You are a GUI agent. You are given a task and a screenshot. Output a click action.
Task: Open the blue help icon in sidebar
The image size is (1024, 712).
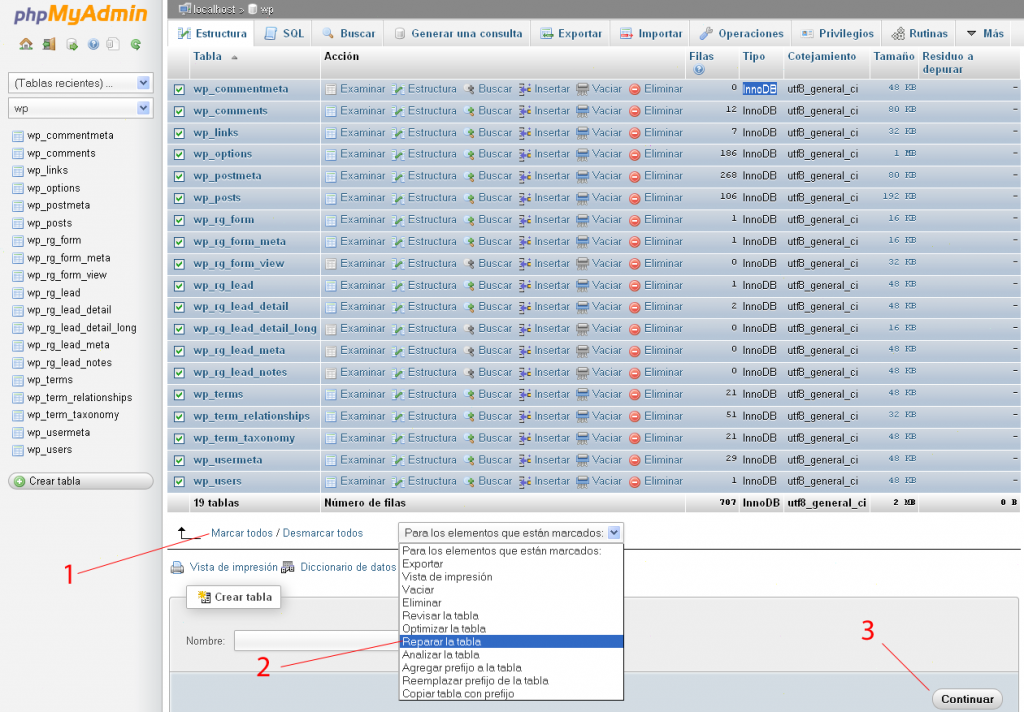(x=93, y=44)
